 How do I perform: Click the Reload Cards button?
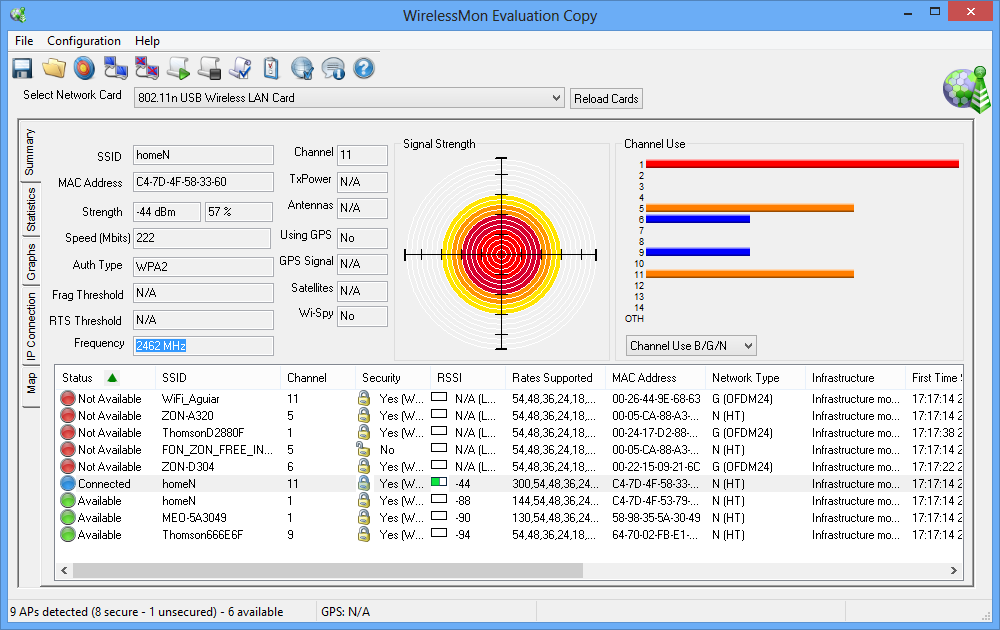pyautogui.click(x=606, y=99)
